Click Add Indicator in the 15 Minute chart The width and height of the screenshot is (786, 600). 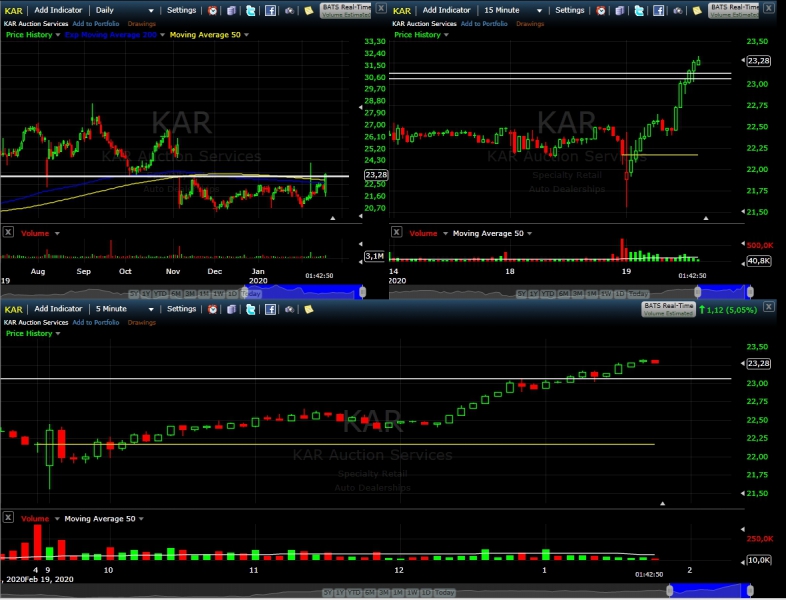(x=446, y=10)
